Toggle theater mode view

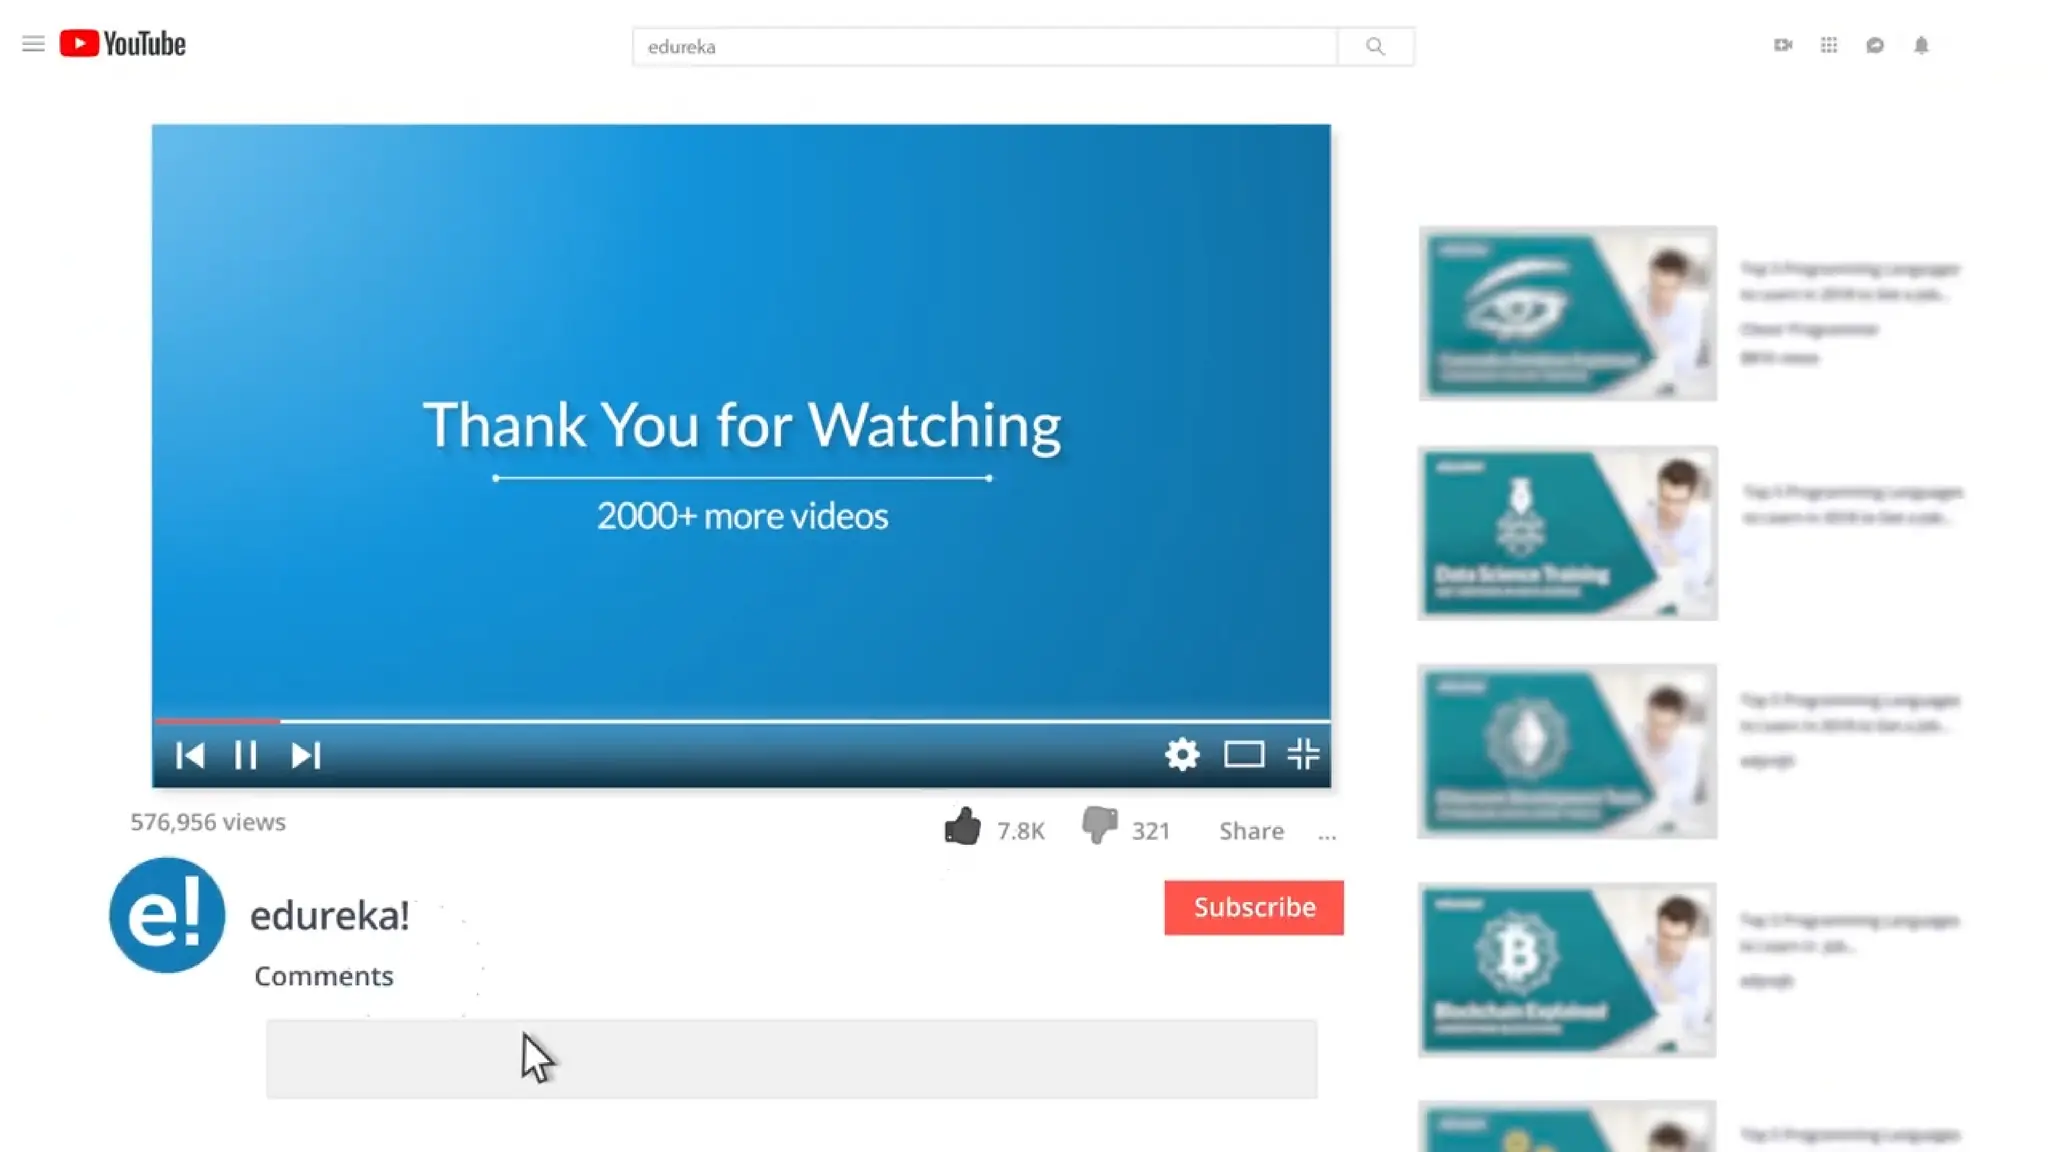click(x=1244, y=754)
